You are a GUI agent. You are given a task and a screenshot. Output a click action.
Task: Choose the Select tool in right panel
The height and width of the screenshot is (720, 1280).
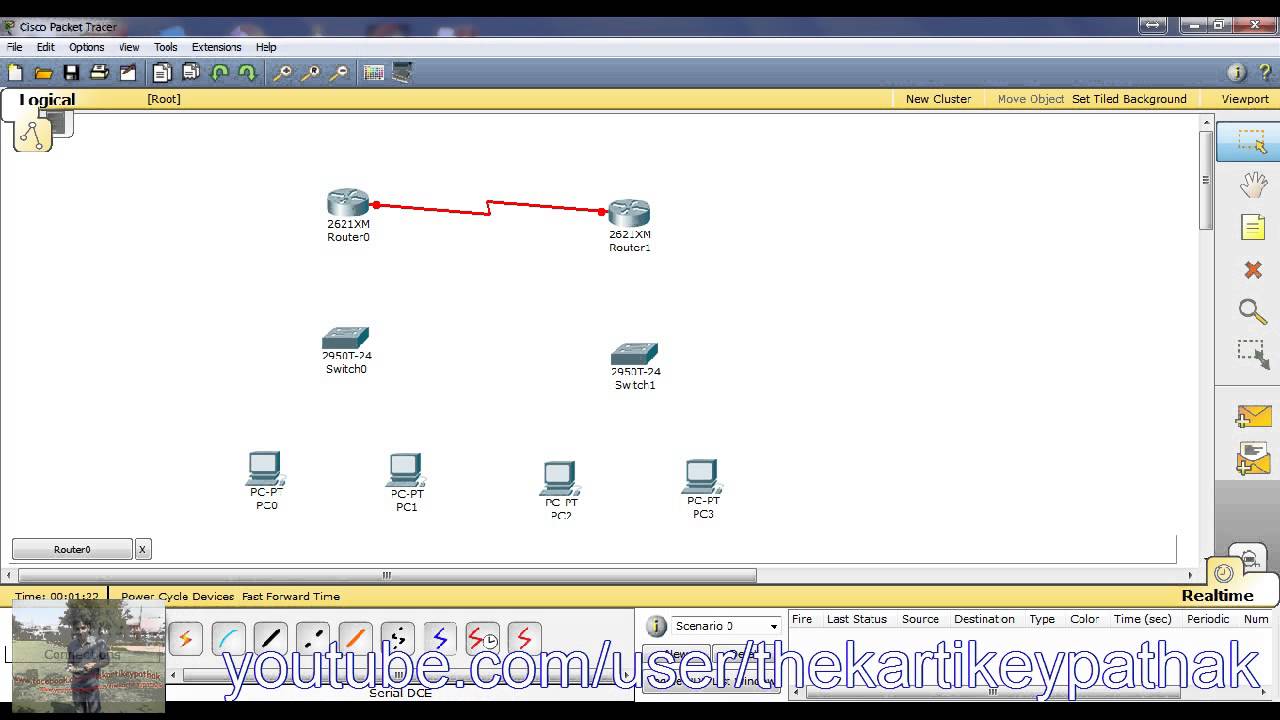pyautogui.click(x=1251, y=142)
